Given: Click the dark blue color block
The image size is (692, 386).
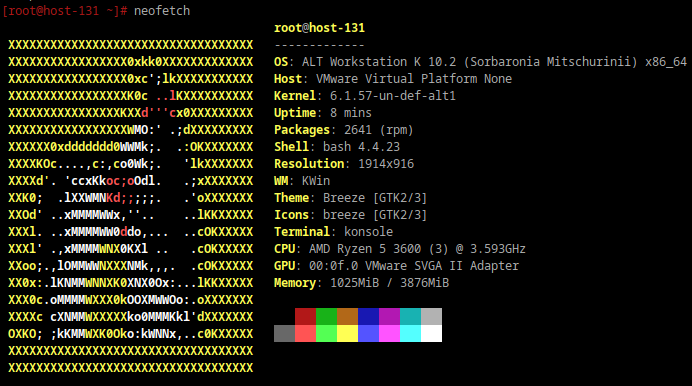Looking at the screenshot, I should [x=369, y=316].
